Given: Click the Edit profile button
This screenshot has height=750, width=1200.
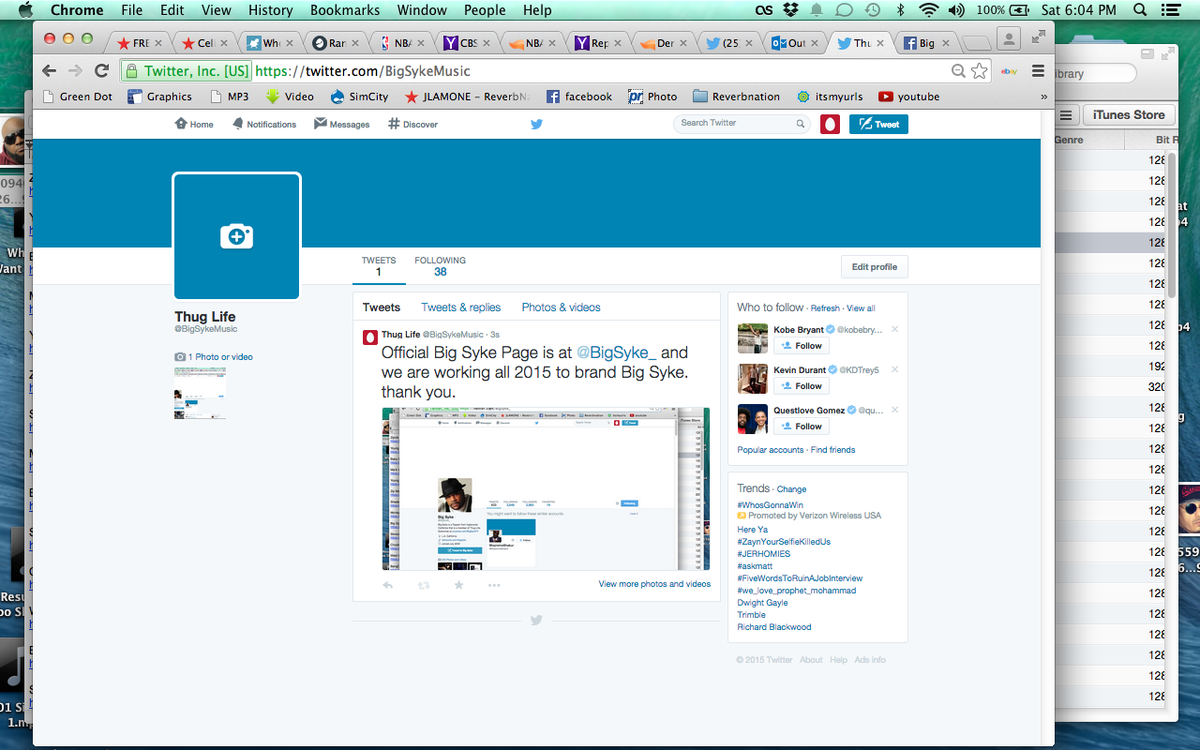Looking at the screenshot, I should coord(874,267).
